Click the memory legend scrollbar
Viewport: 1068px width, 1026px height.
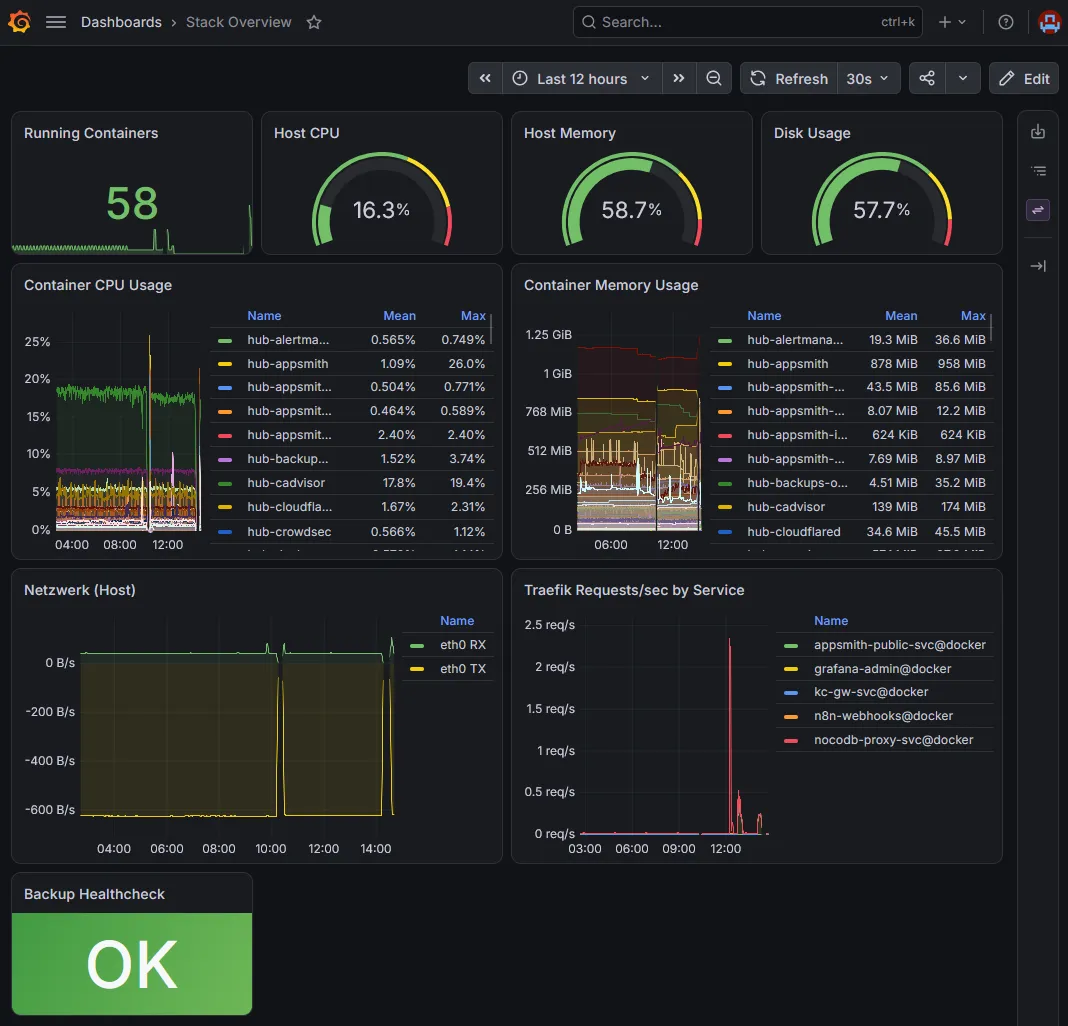(991, 327)
